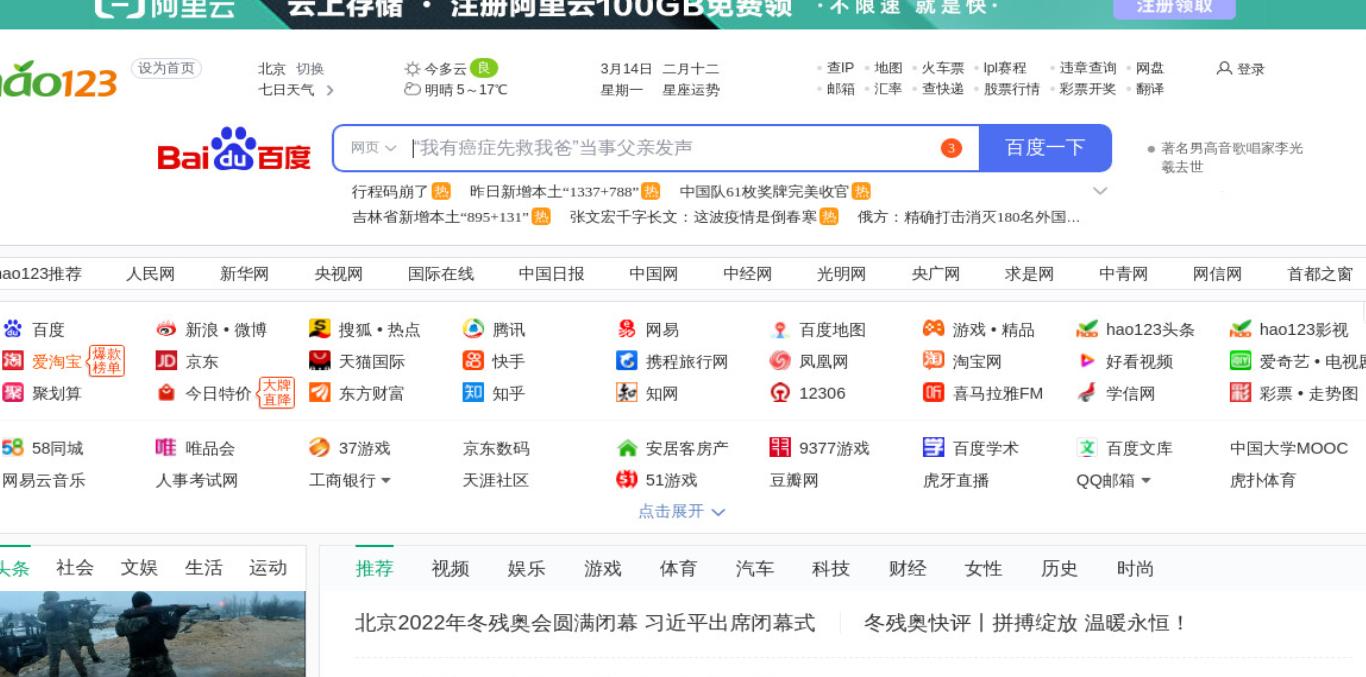Open the 凤凰网 swirl icon
The width and height of the screenshot is (1366, 677).
780,362
